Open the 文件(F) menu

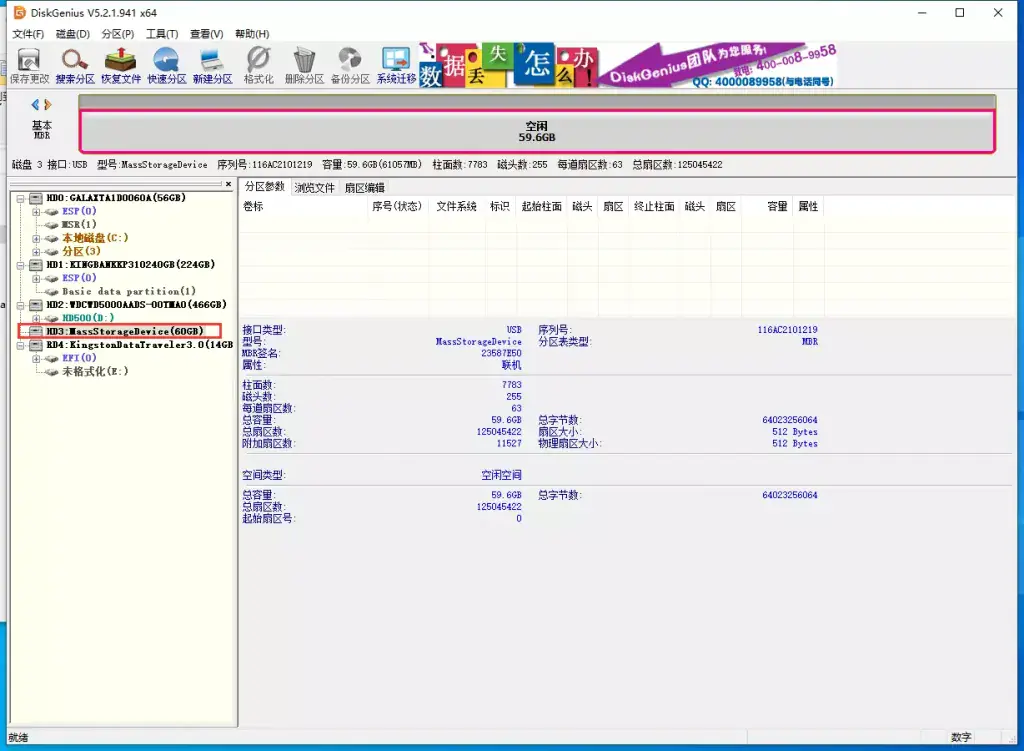click(28, 34)
